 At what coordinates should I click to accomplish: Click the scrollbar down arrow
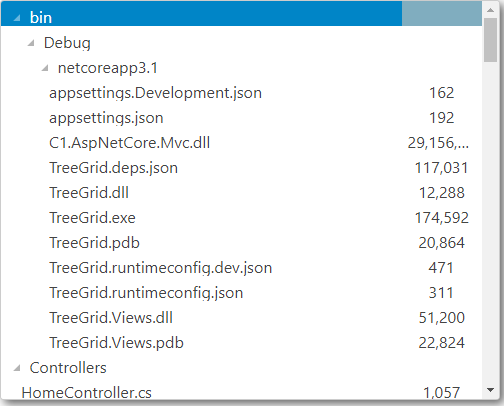pos(490,390)
